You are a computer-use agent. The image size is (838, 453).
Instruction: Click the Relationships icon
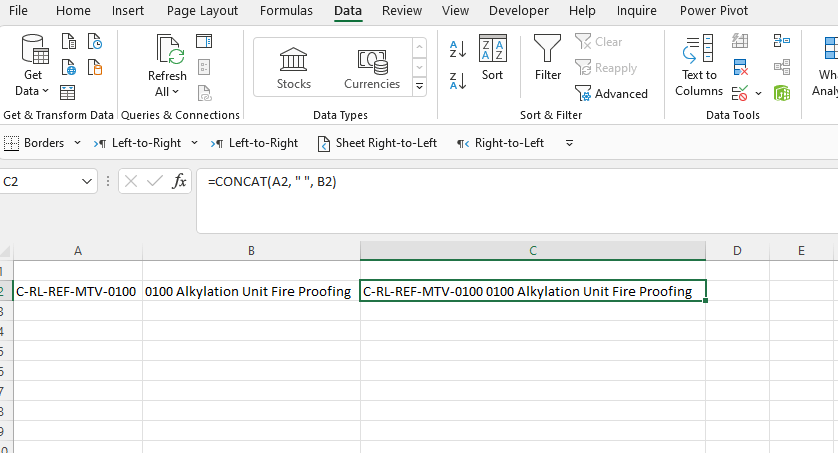[782, 67]
